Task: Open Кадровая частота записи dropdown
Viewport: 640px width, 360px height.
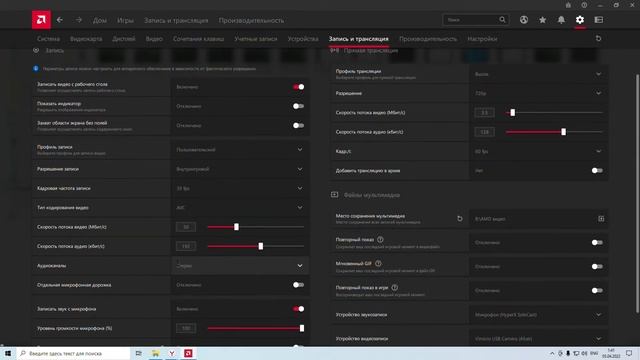Action: [240, 188]
